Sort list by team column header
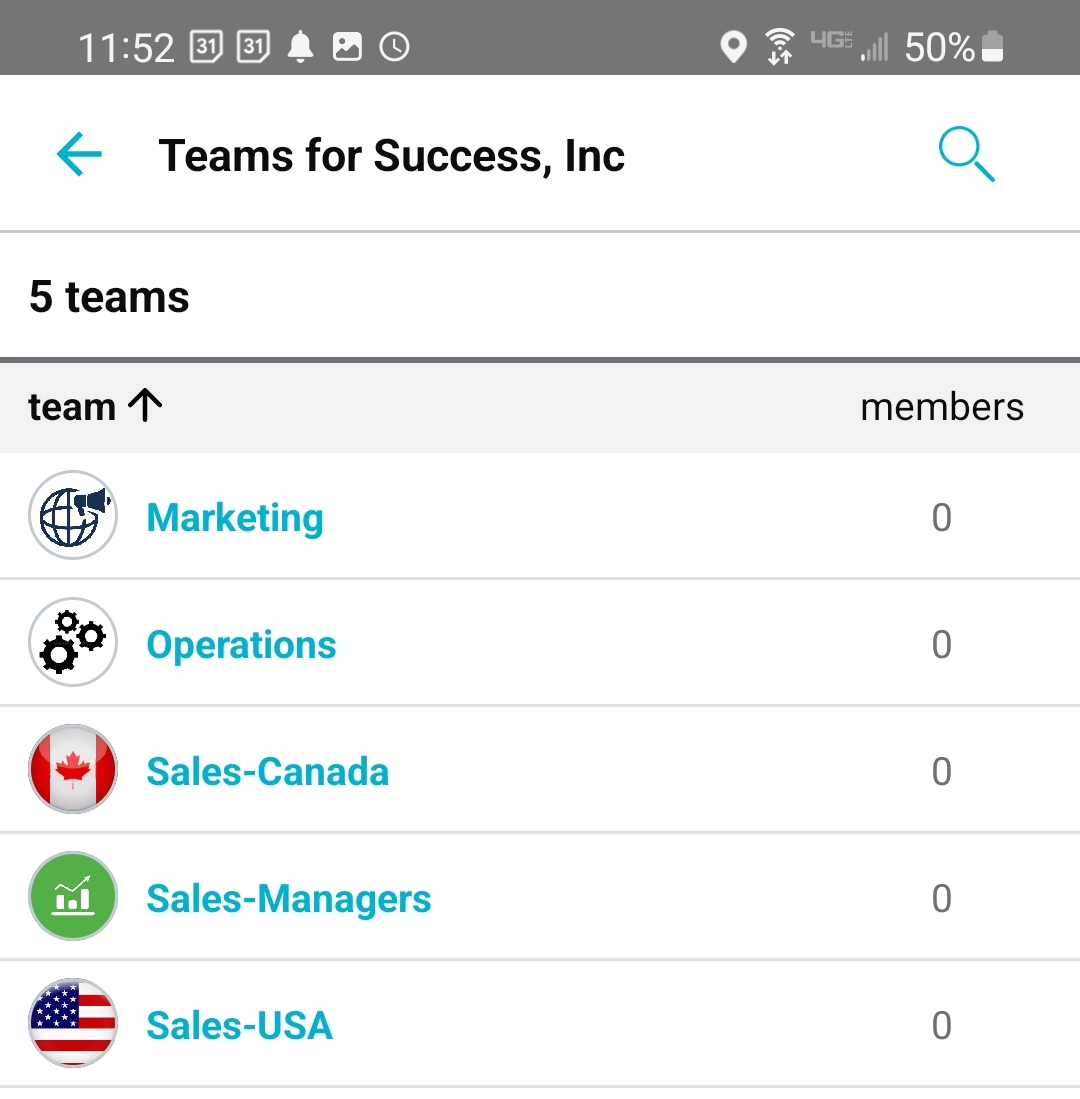 [72, 407]
